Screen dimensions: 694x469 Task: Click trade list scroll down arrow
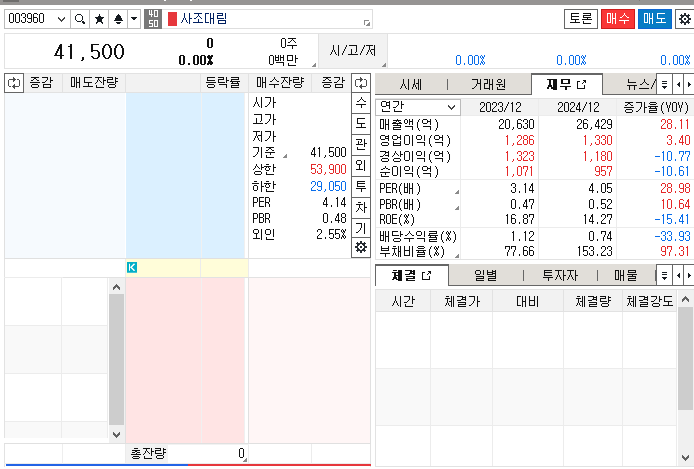pos(685,457)
